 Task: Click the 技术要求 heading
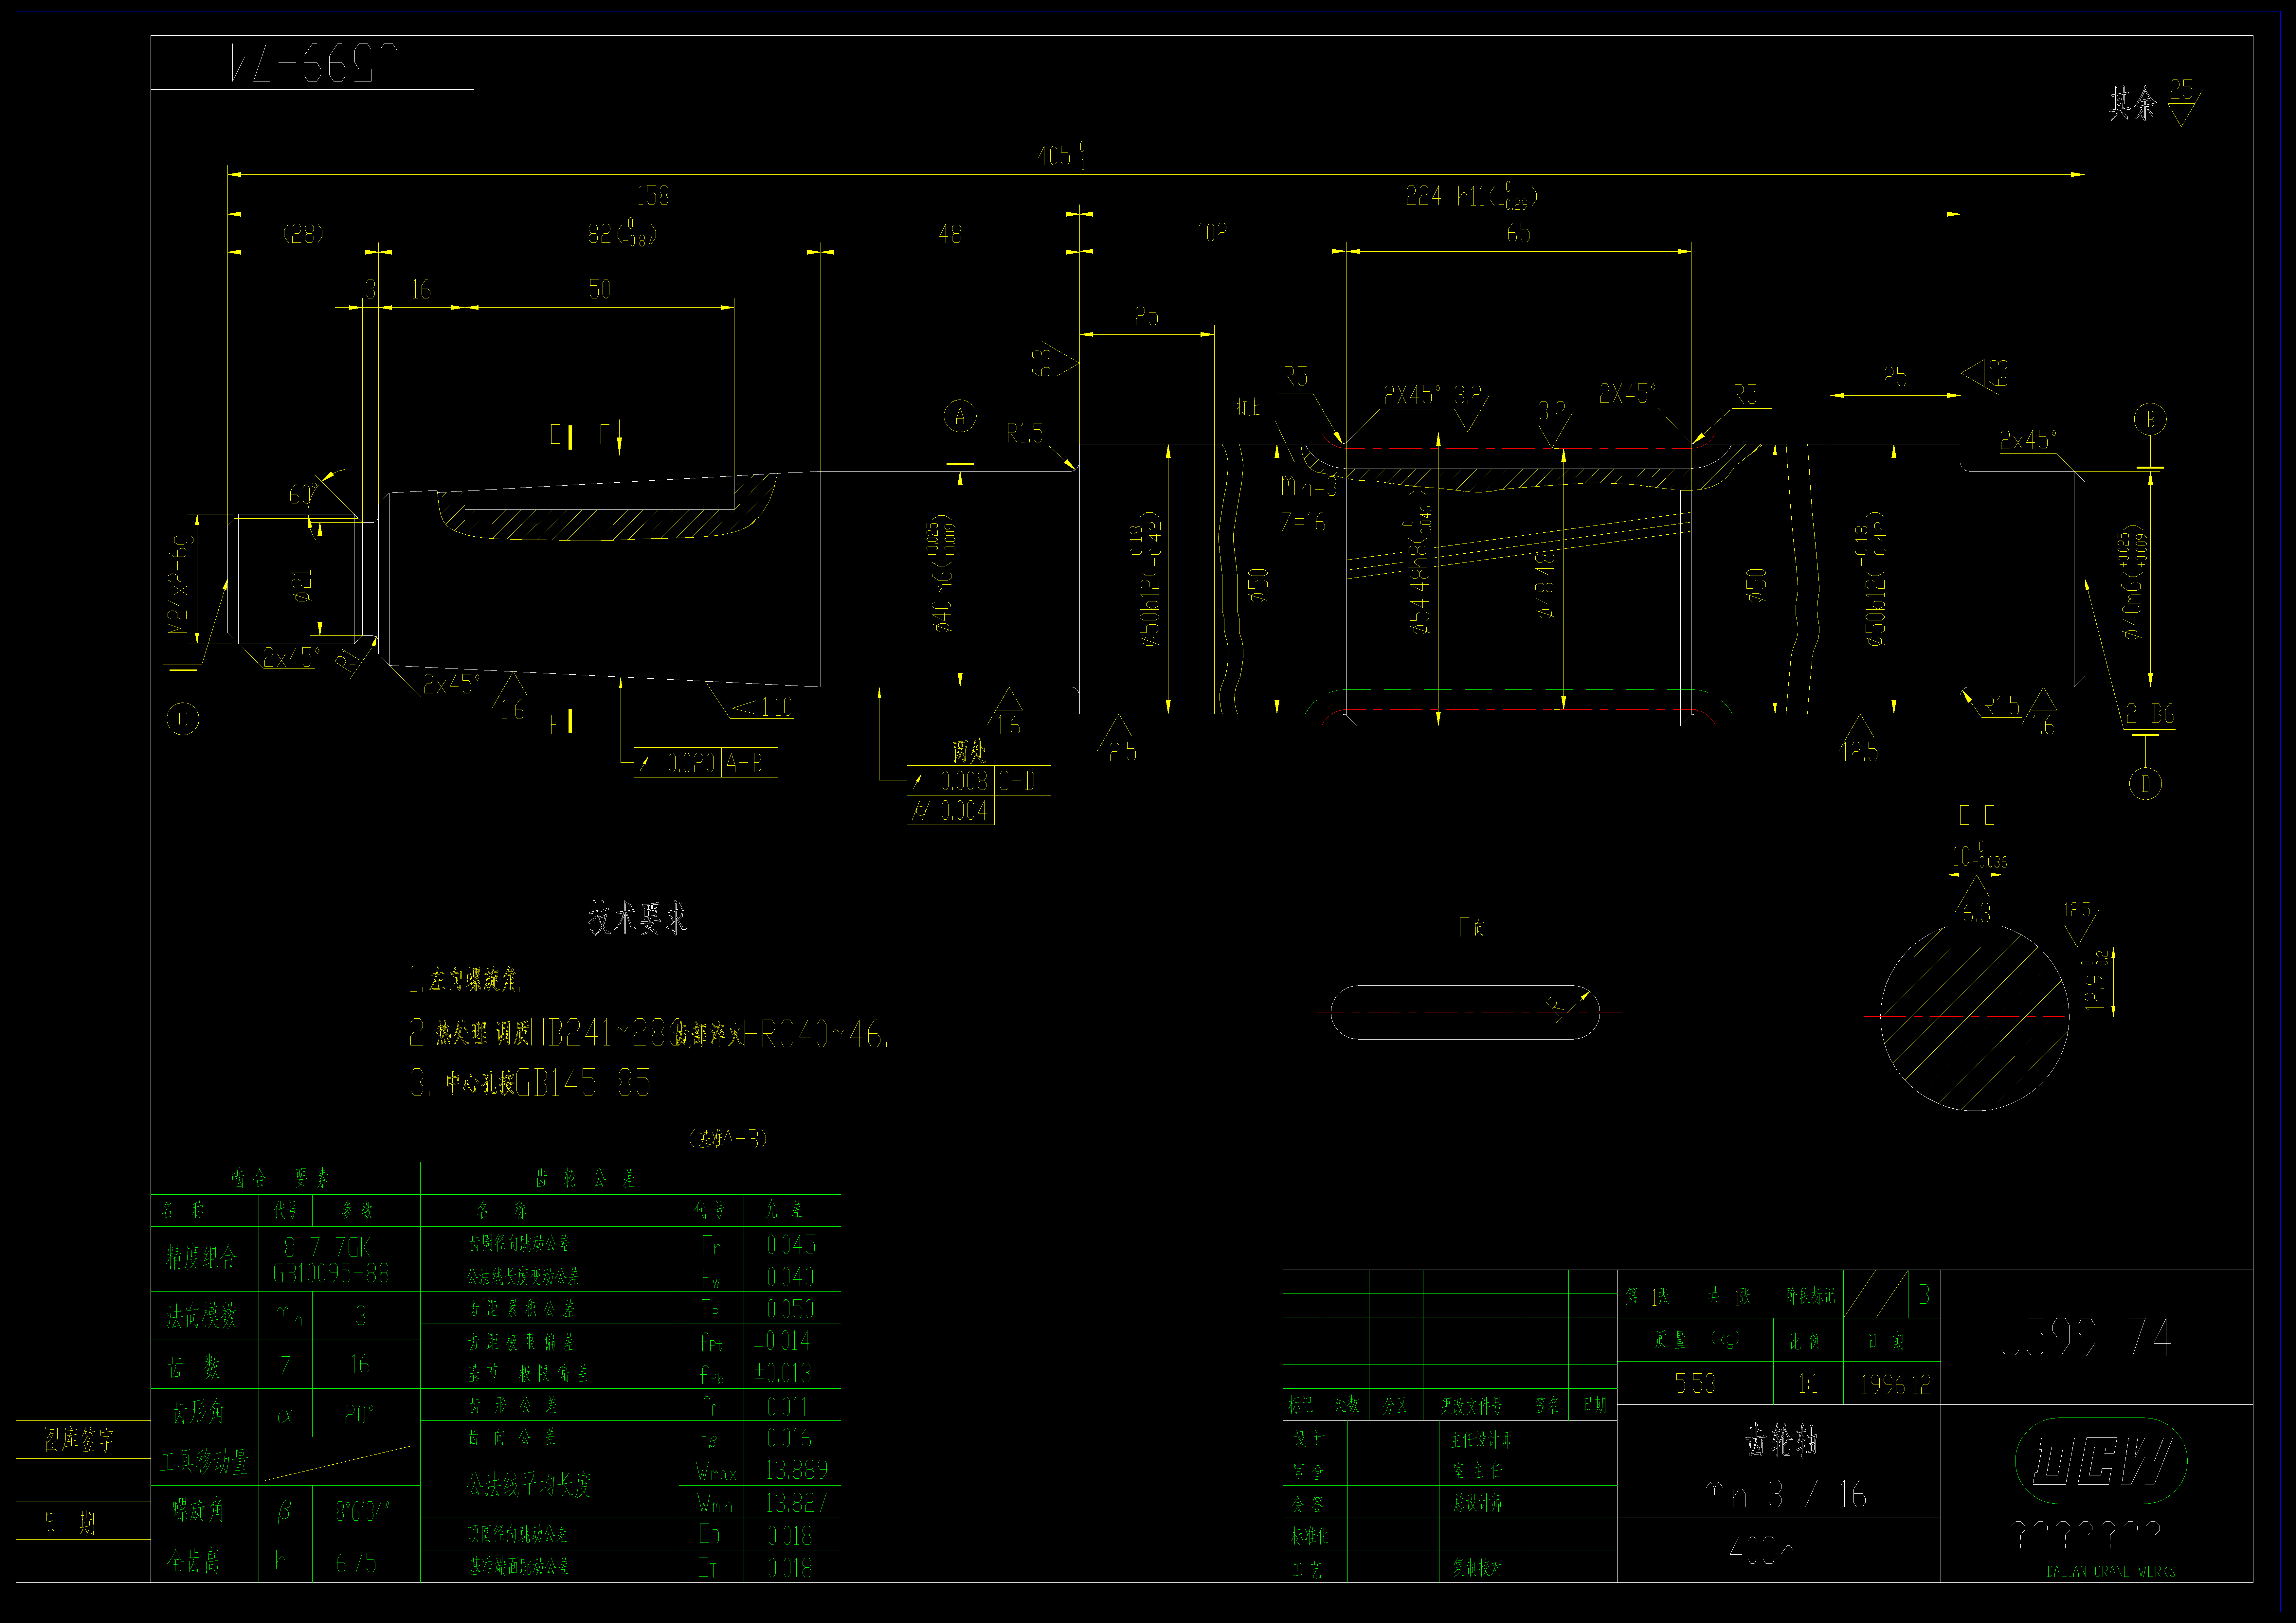638,918
